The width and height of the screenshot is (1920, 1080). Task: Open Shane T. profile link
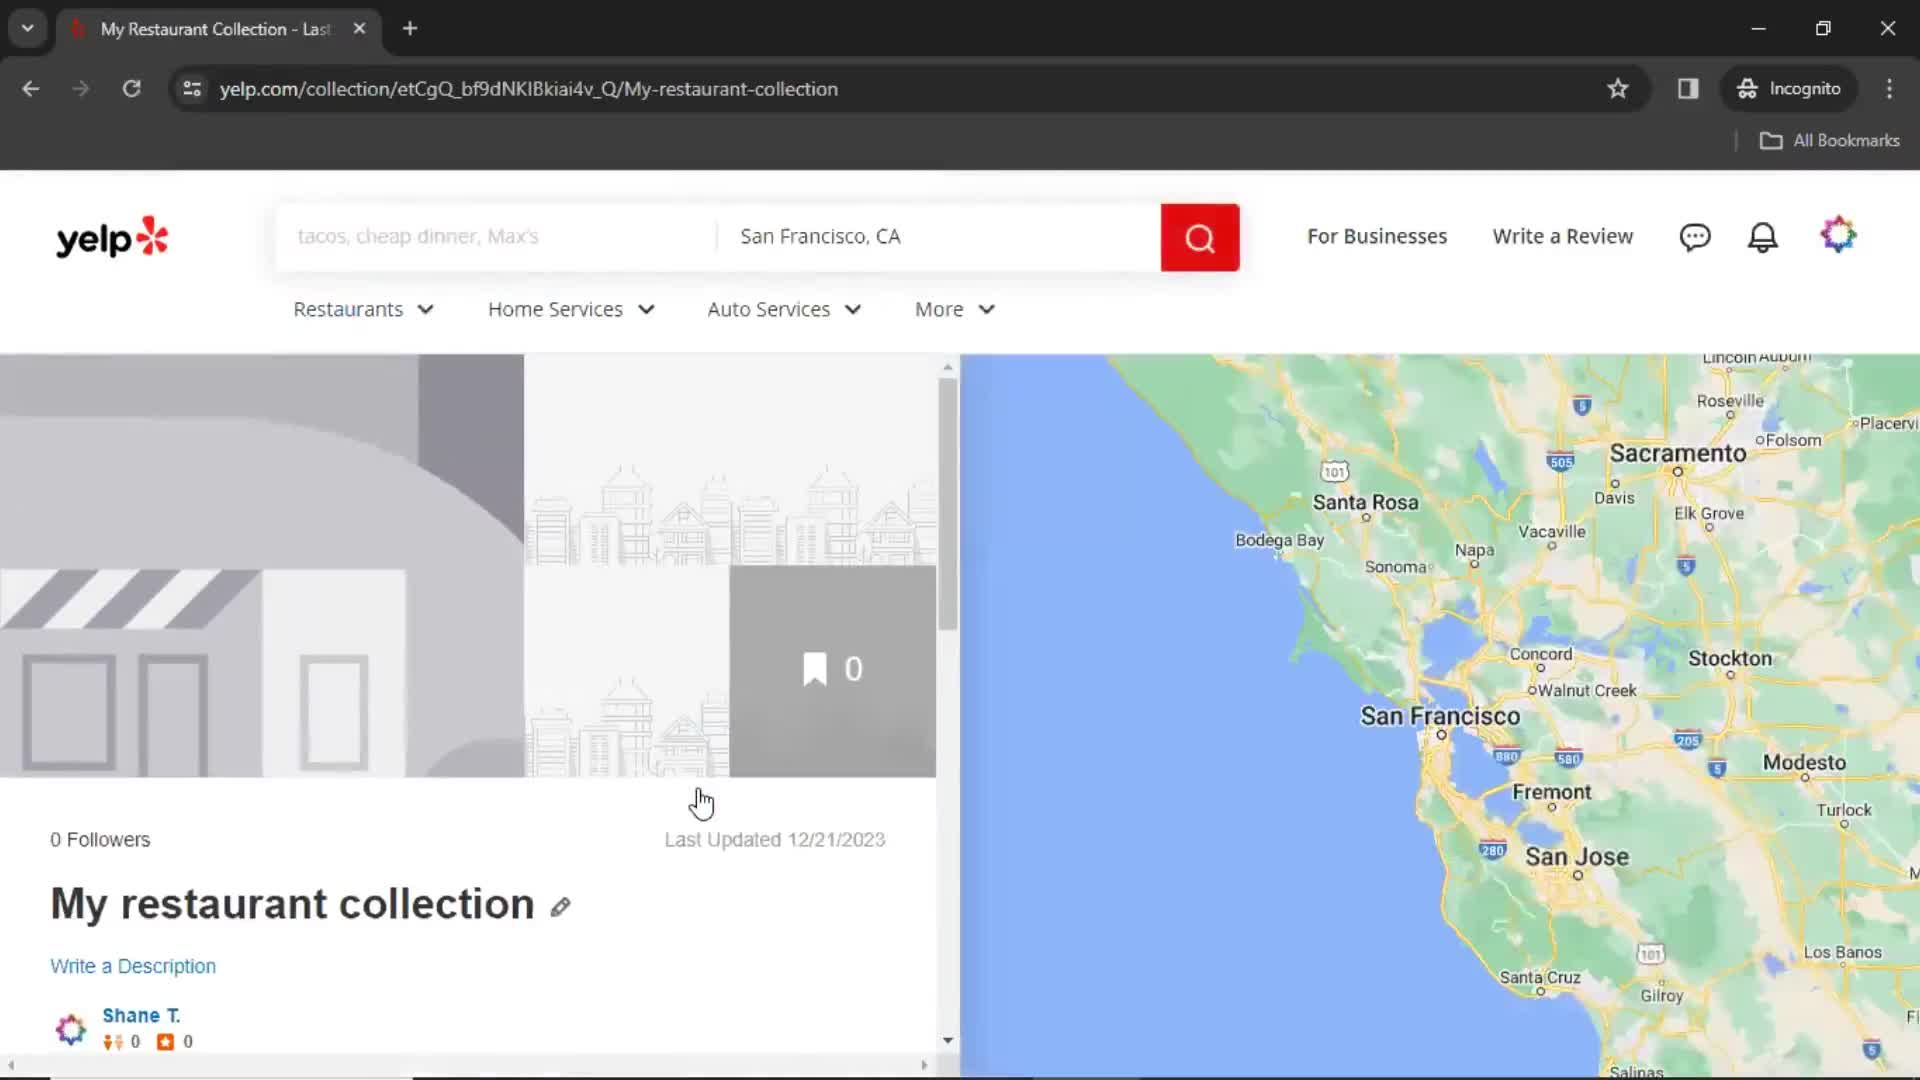point(141,1016)
